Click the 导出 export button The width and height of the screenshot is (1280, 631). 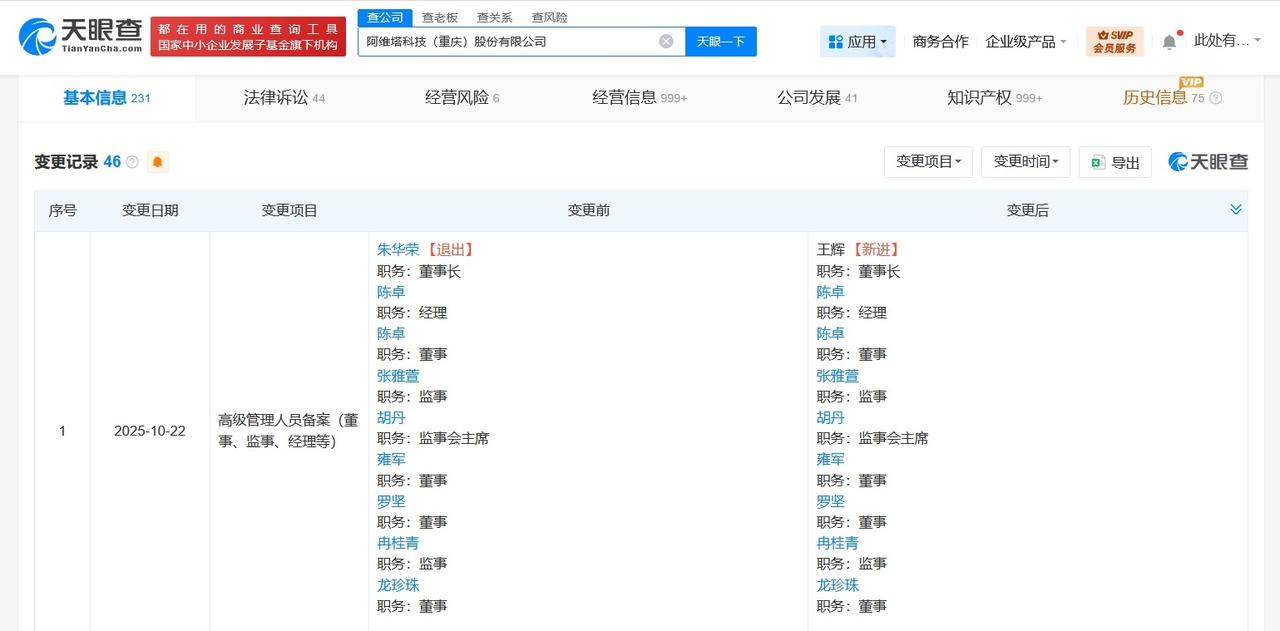(1115, 162)
